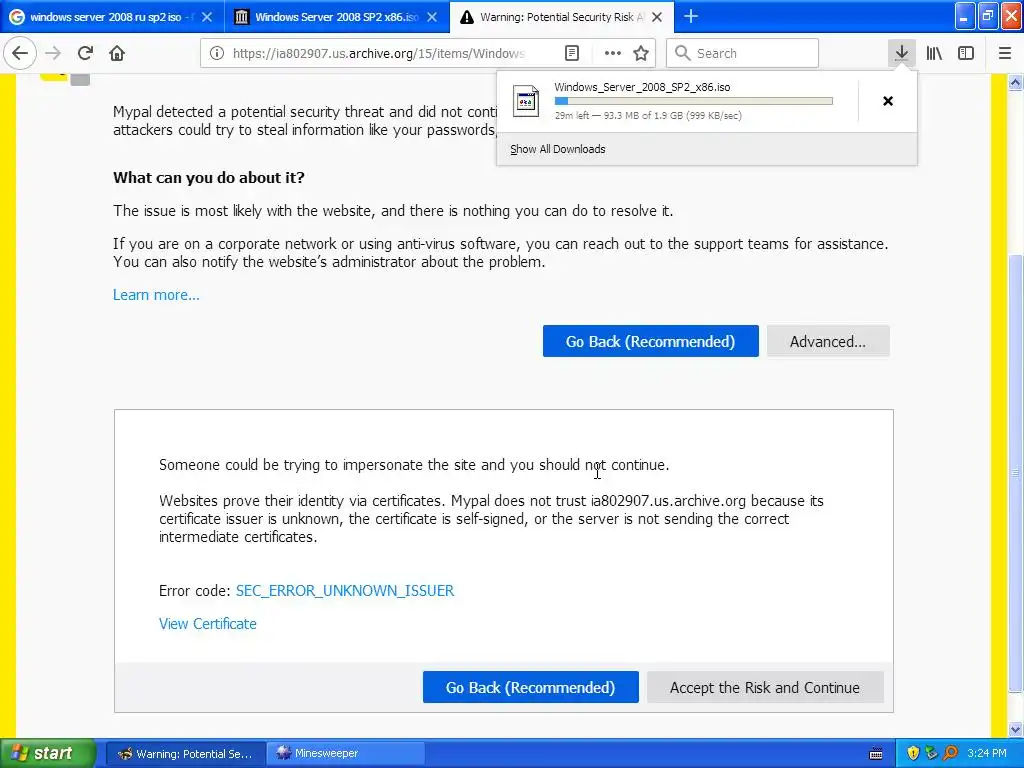The height and width of the screenshot is (768, 1024).
Task: Open the Home page icon
Action: coord(117,53)
